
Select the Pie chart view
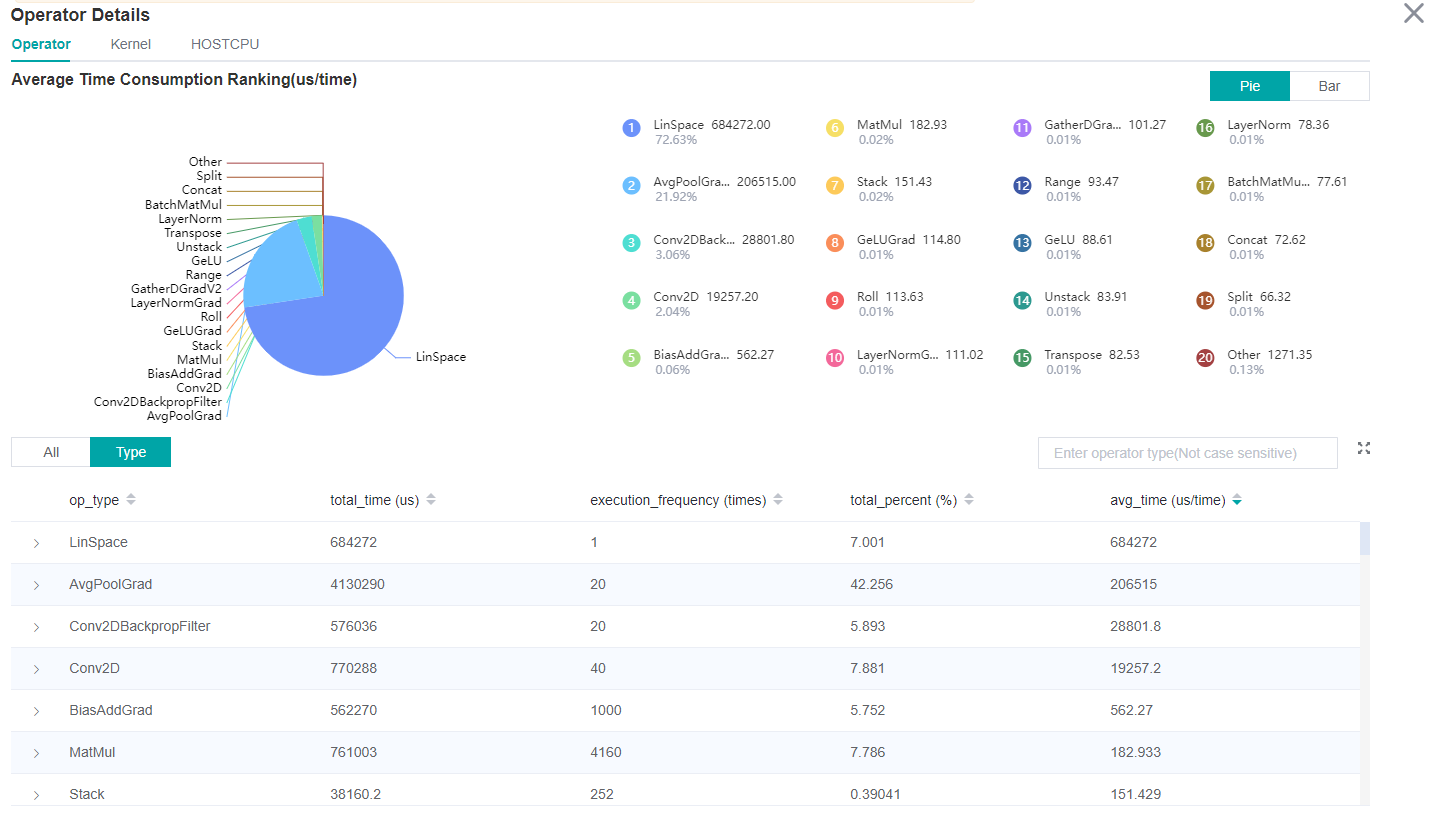coord(1249,86)
